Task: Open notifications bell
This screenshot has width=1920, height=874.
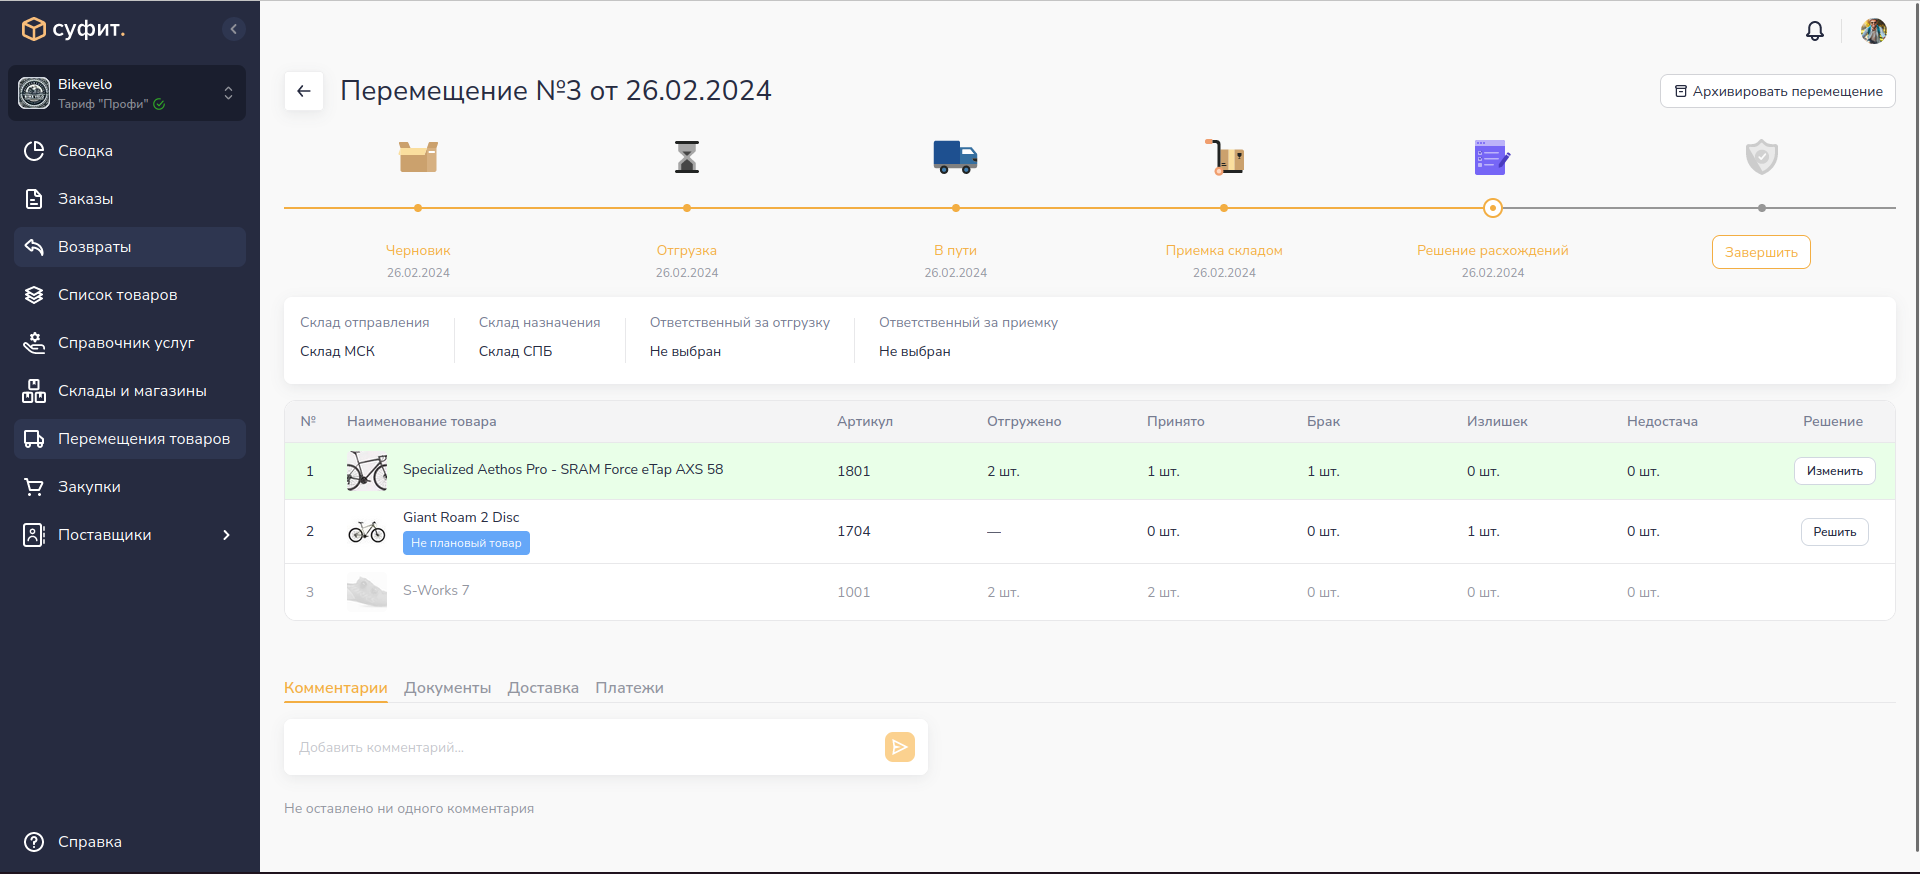Action: point(1815,31)
